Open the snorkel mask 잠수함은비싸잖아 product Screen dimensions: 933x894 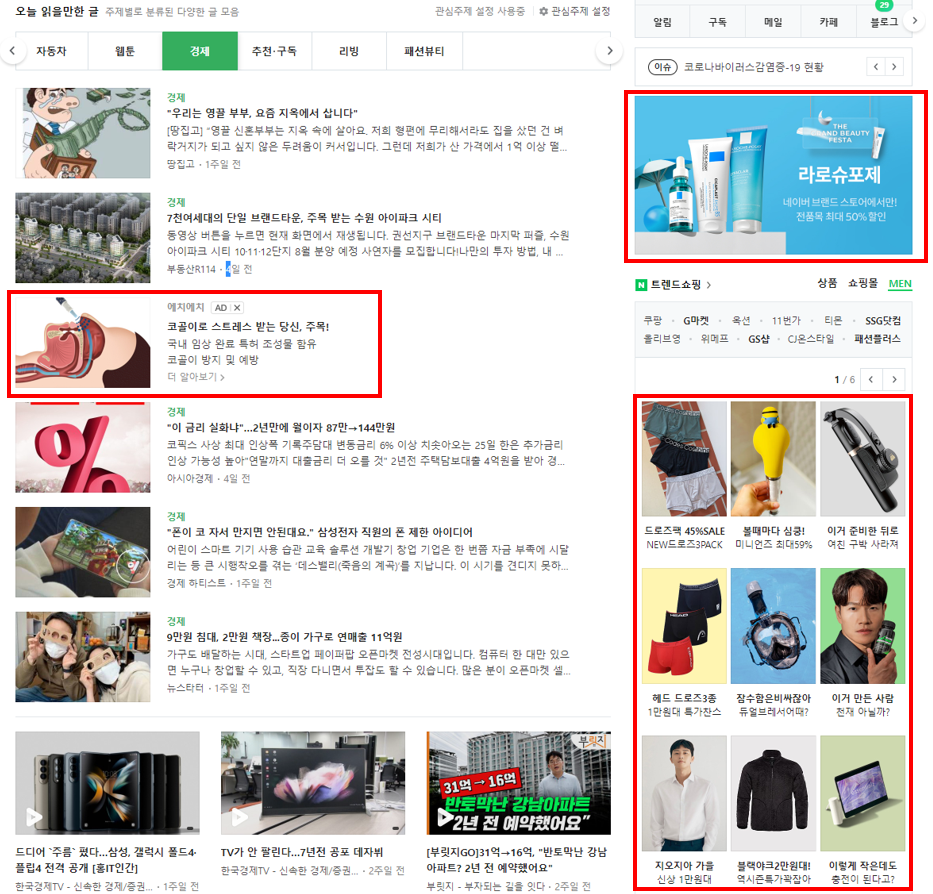pyautogui.click(x=773, y=643)
